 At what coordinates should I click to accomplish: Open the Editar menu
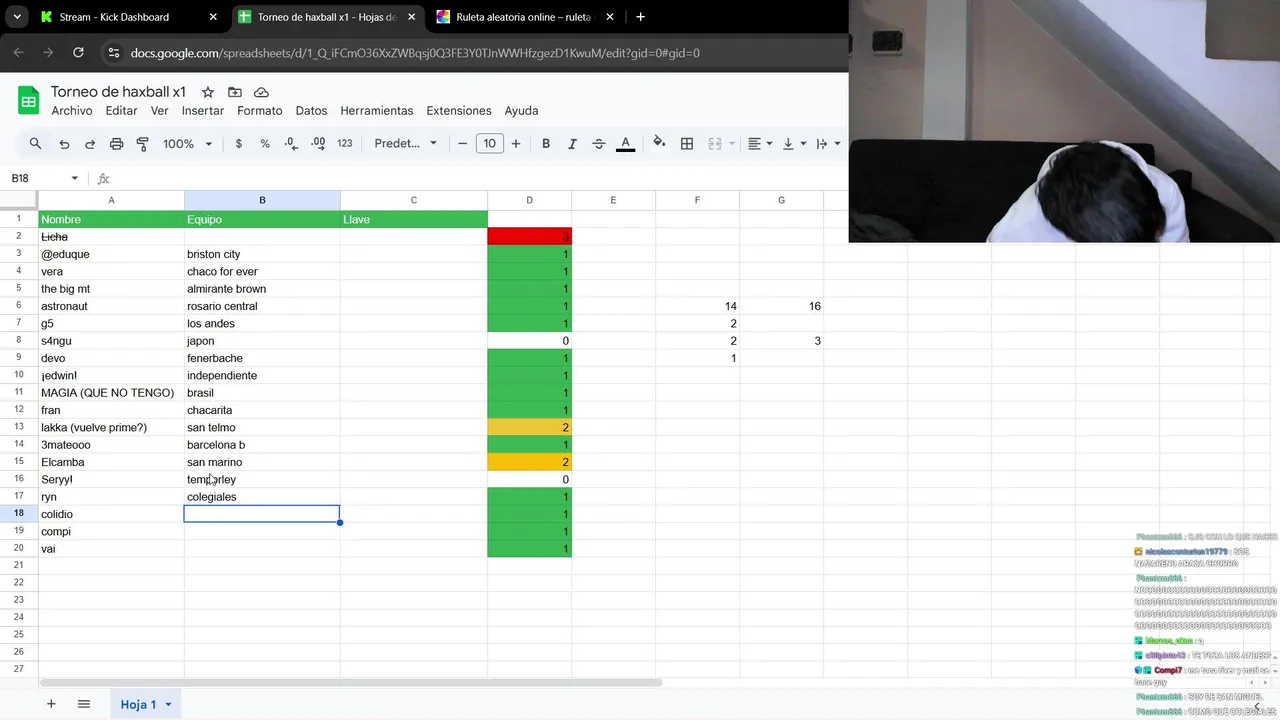[121, 111]
